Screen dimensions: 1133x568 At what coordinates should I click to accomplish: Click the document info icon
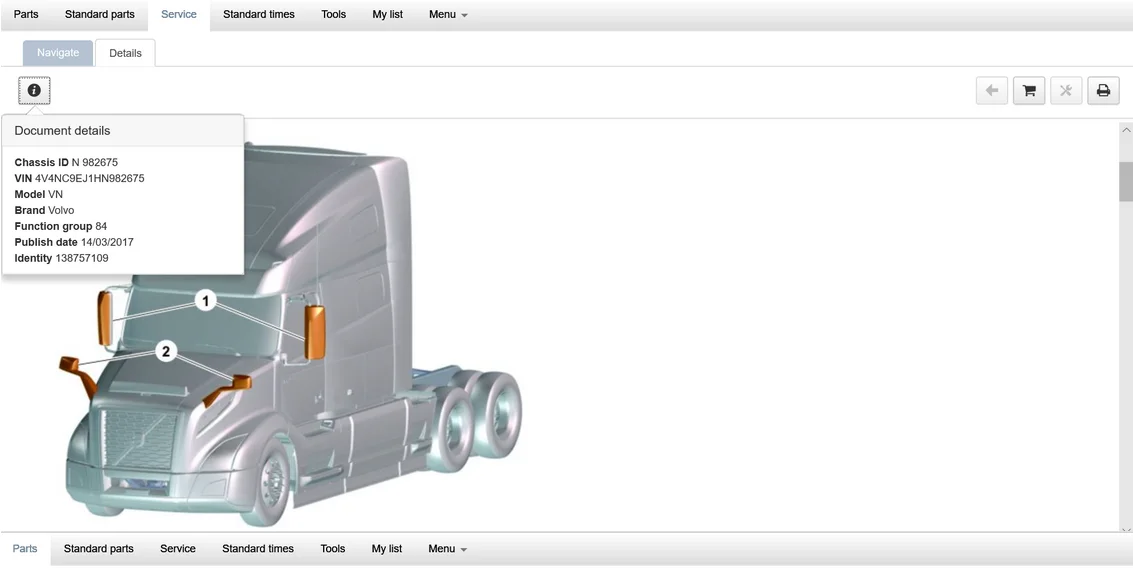[34, 91]
